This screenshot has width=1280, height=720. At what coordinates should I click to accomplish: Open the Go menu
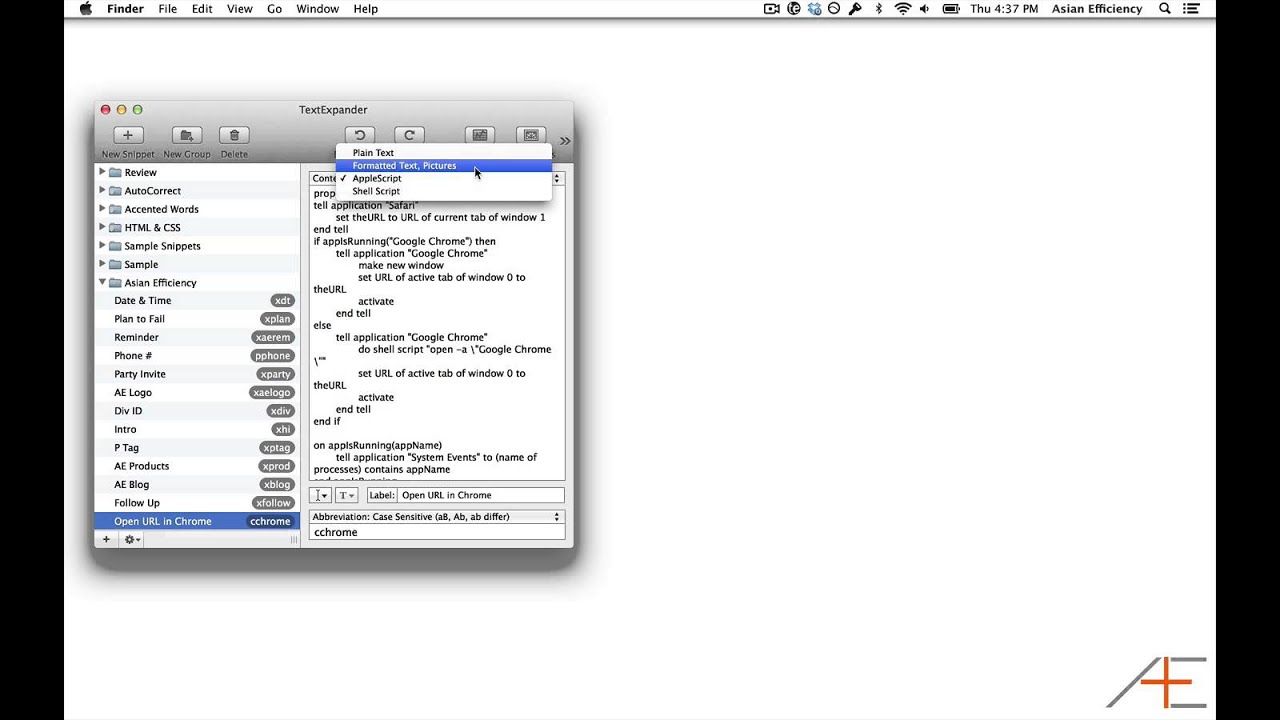(274, 9)
